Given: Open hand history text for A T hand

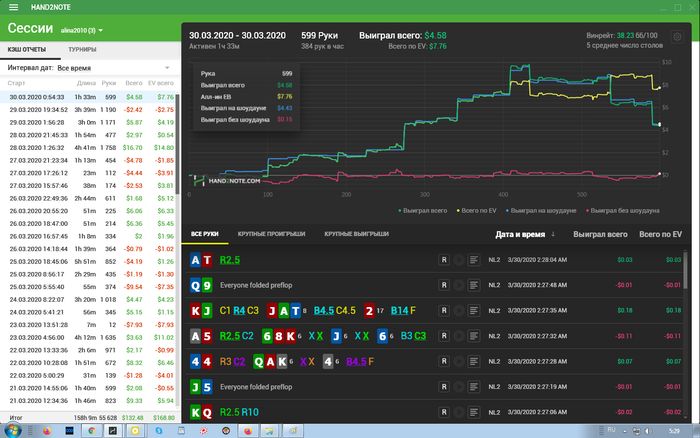Looking at the screenshot, I should (474, 260).
